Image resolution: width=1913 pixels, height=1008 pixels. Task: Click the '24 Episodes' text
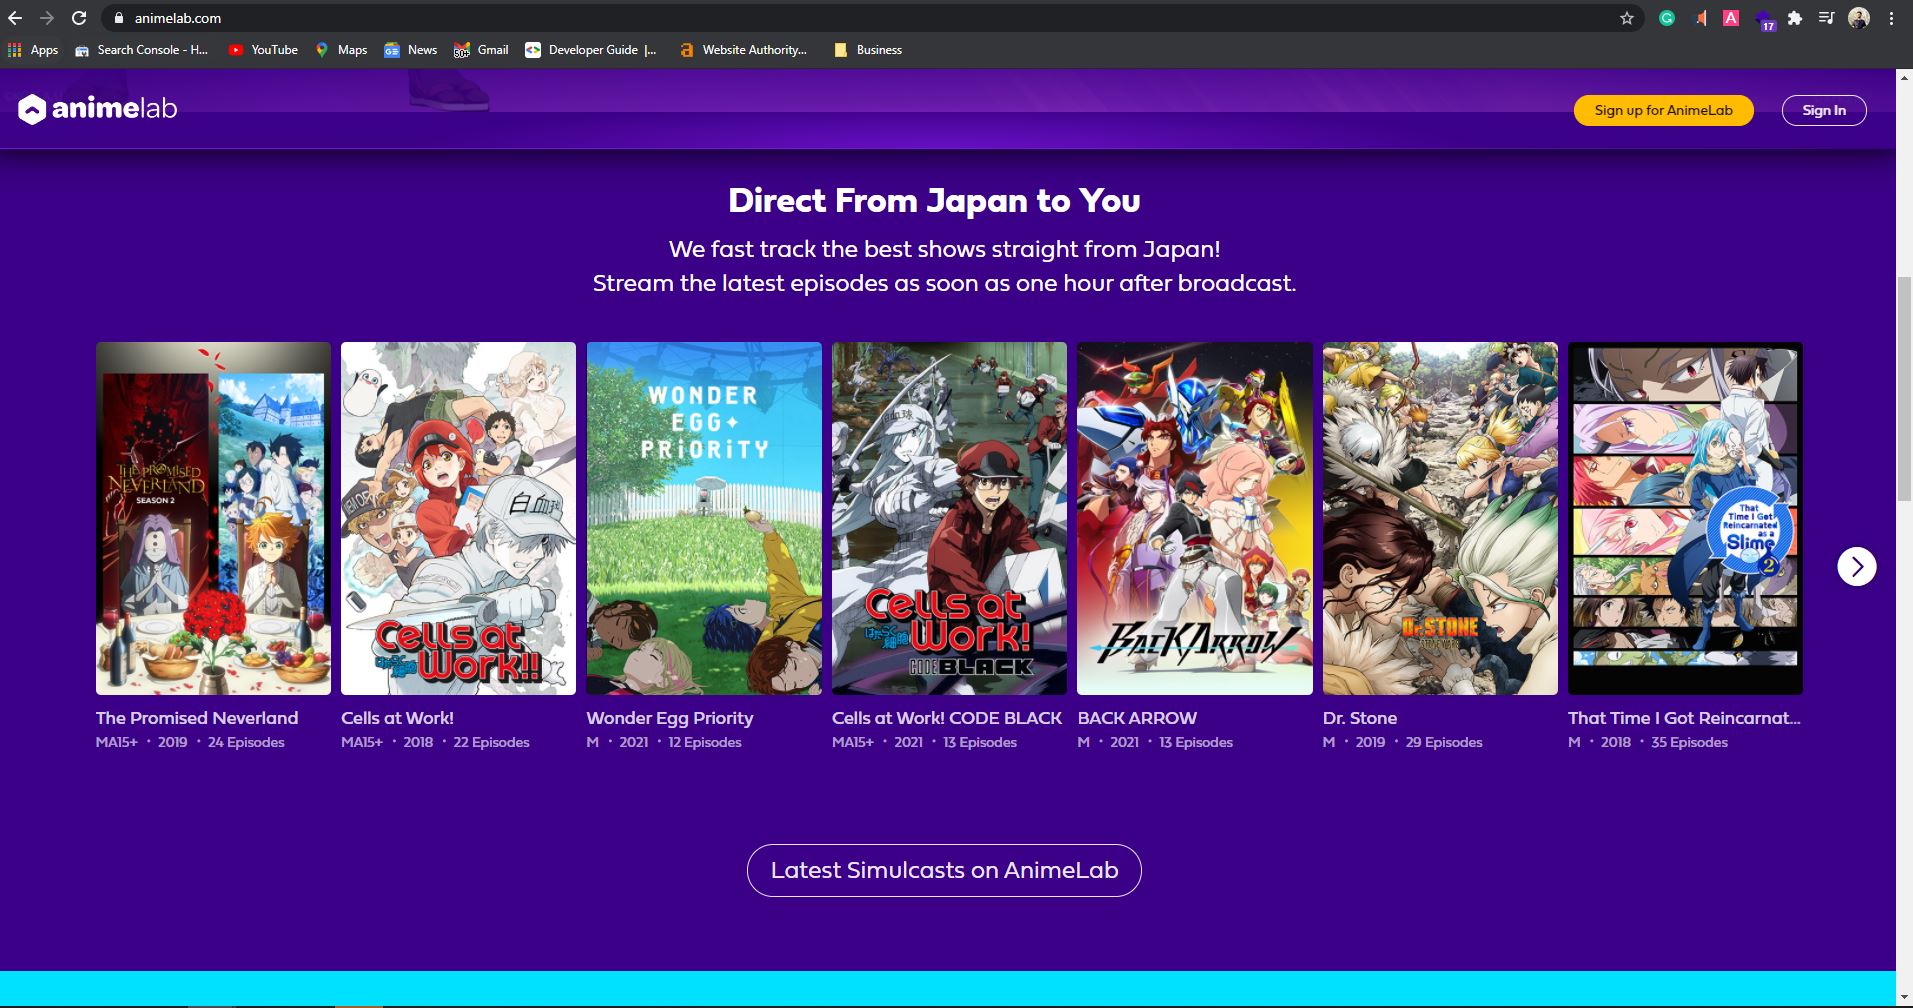(x=246, y=742)
